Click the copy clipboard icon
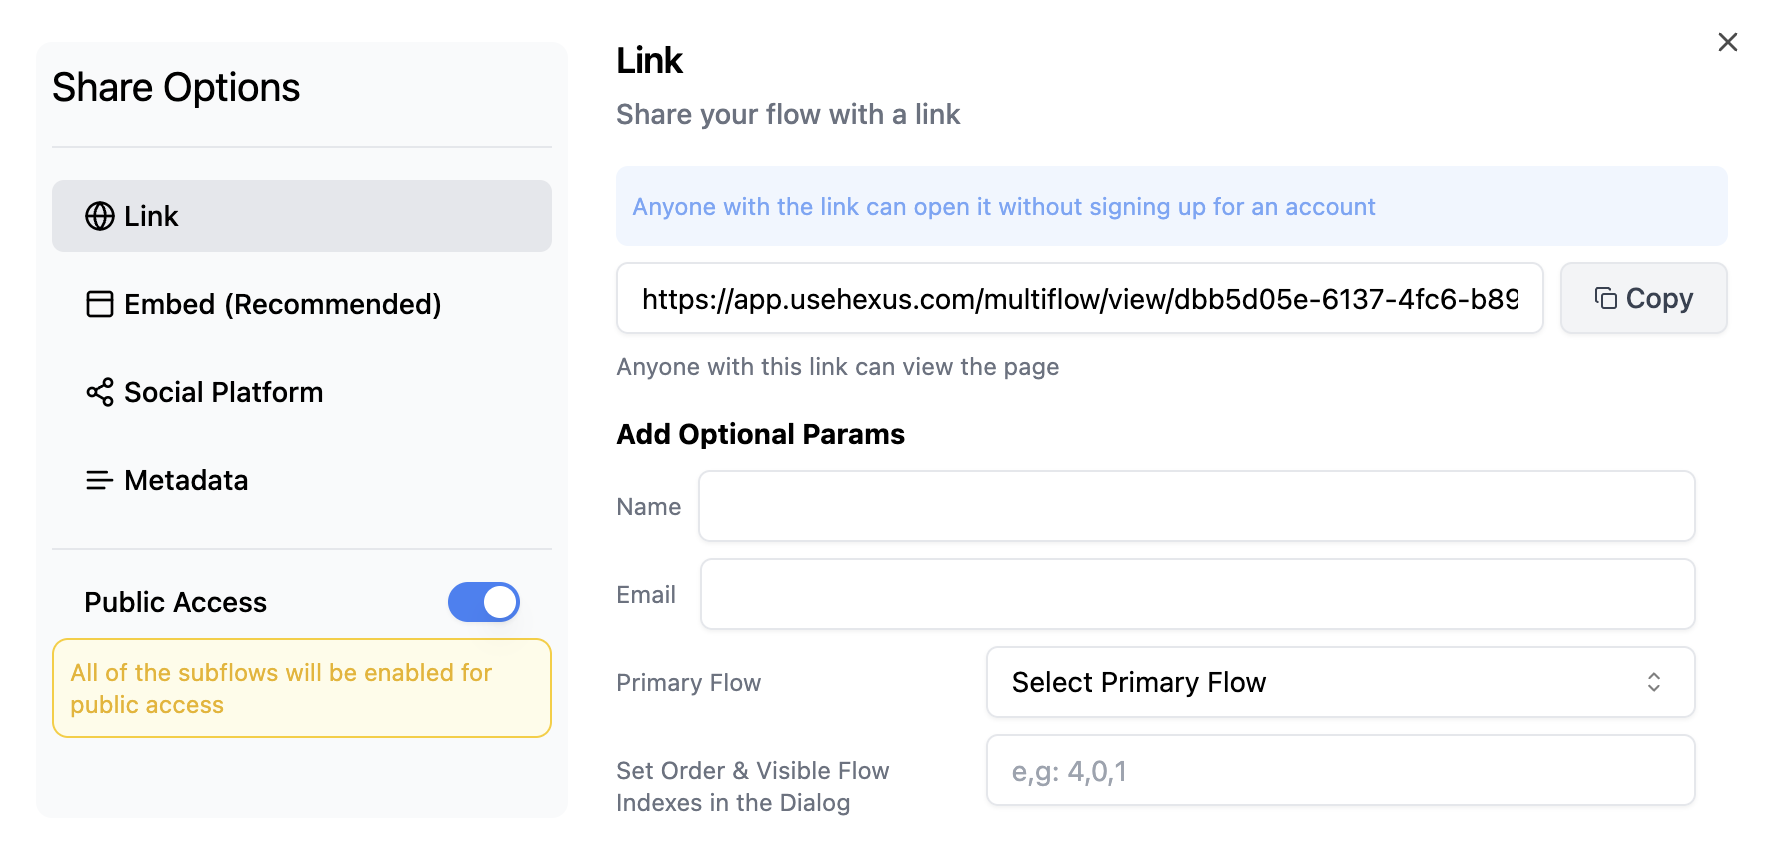The height and width of the screenshot is (858, 1768). pyautogui.click(x=1606, y=298)
